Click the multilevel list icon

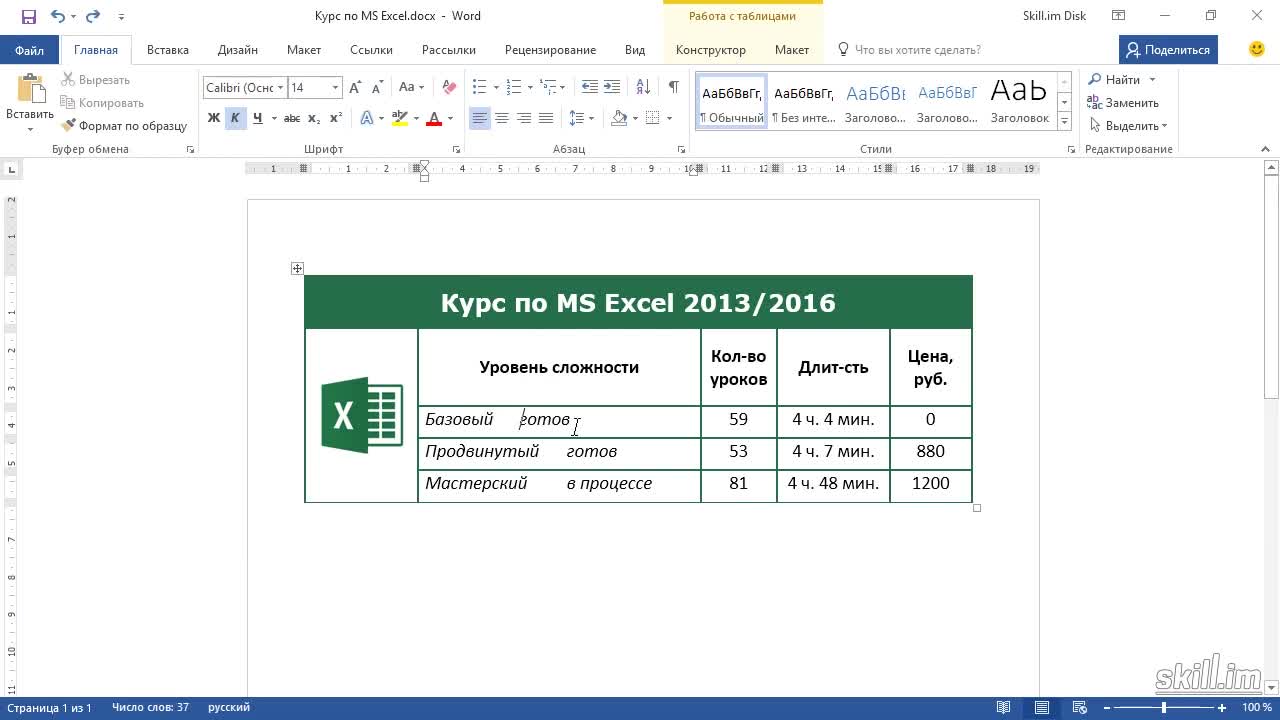pos(547,88)
